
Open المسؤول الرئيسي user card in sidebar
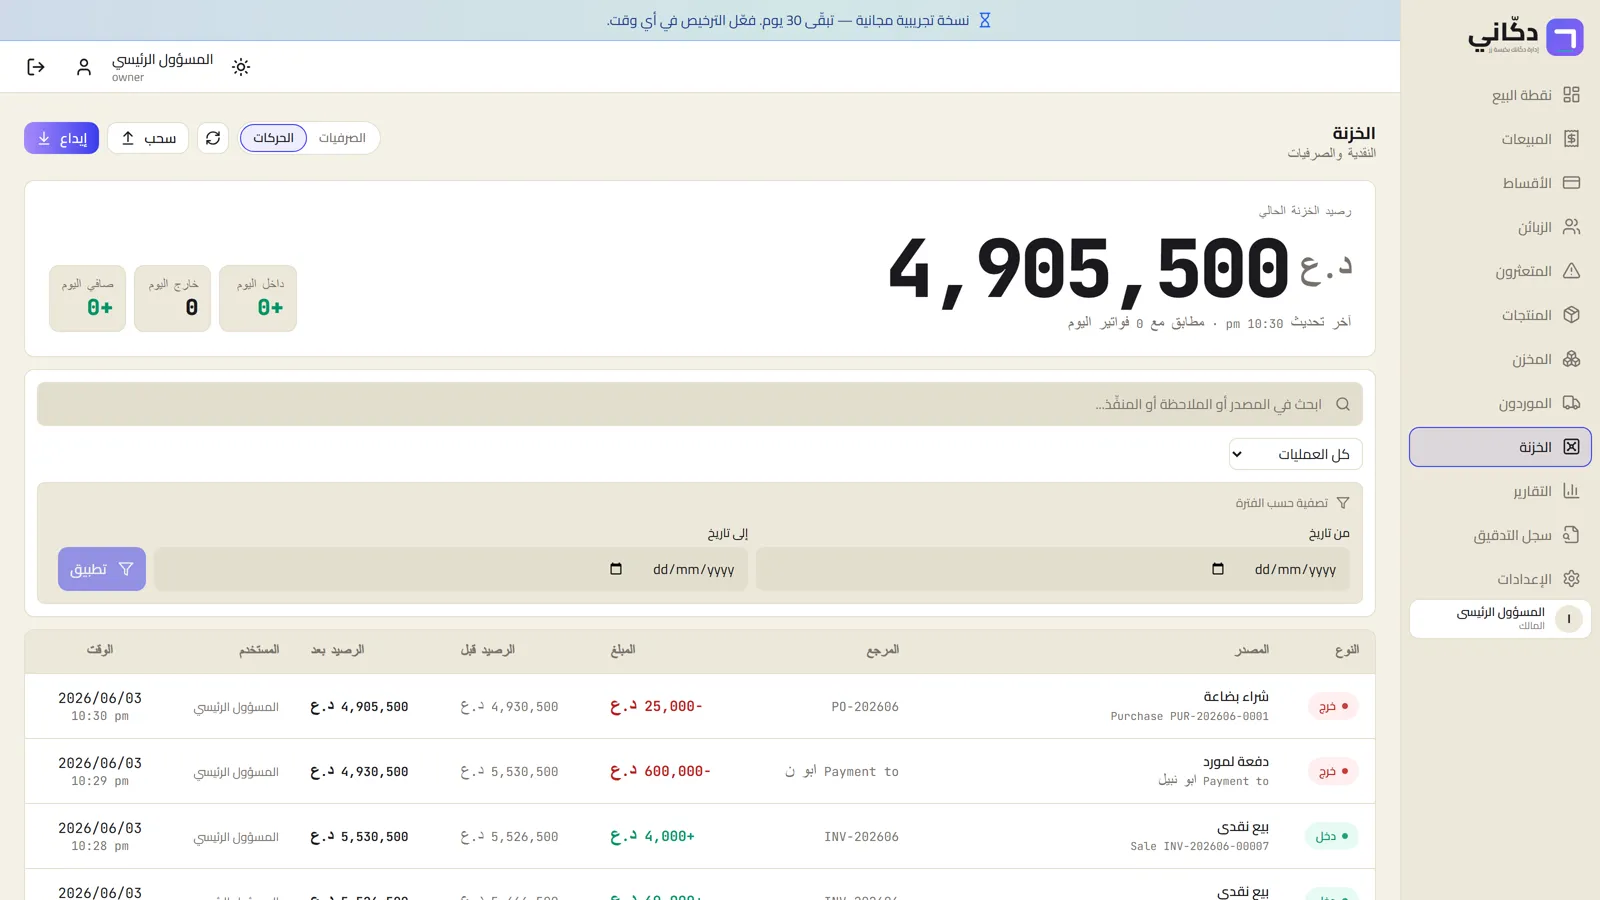coord(1500,619)
